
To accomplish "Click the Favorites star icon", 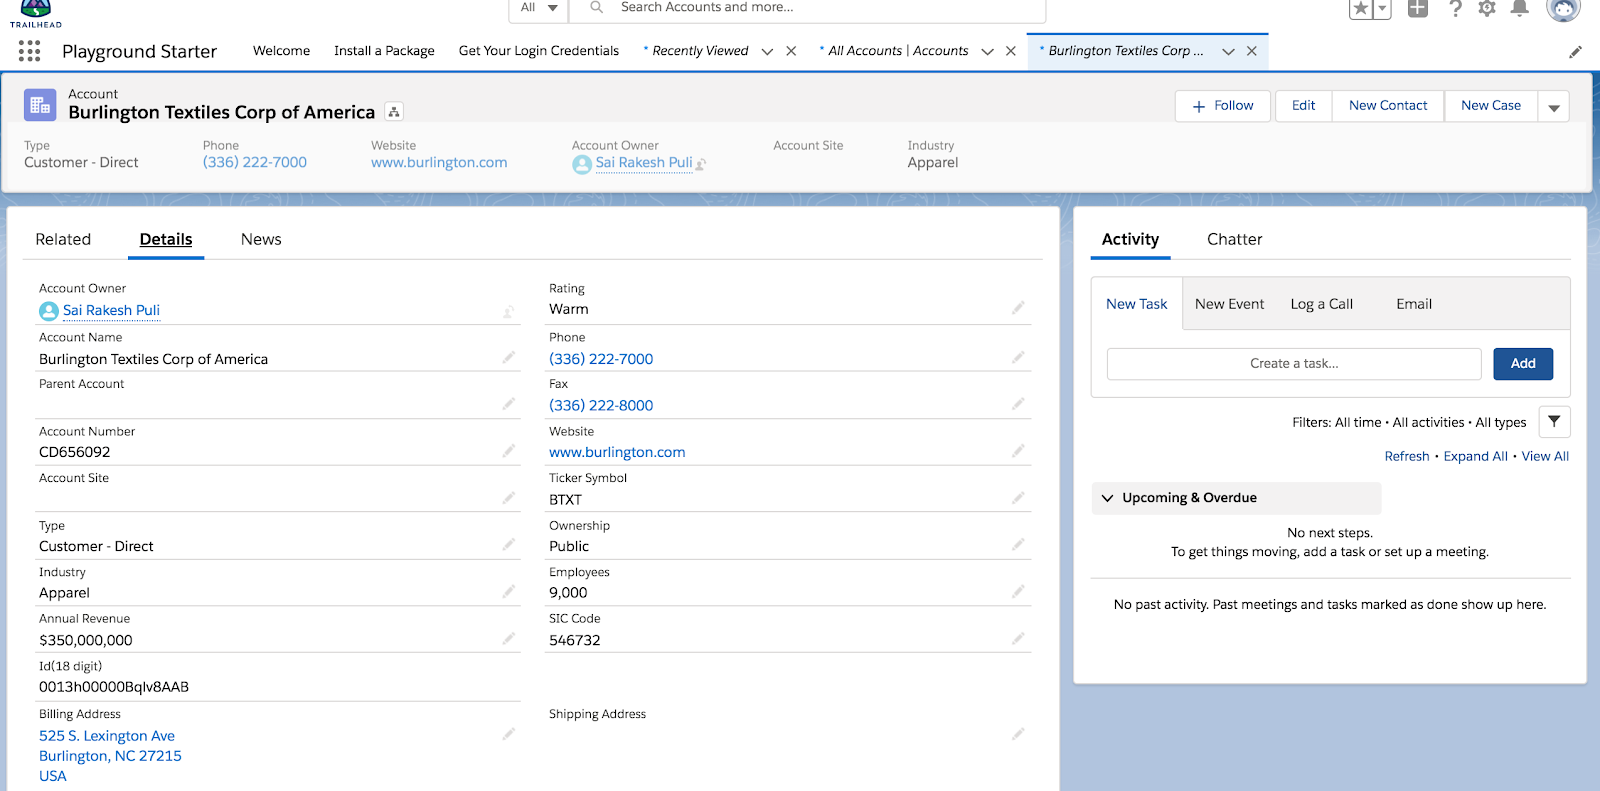I will [x=1360, y=9].
